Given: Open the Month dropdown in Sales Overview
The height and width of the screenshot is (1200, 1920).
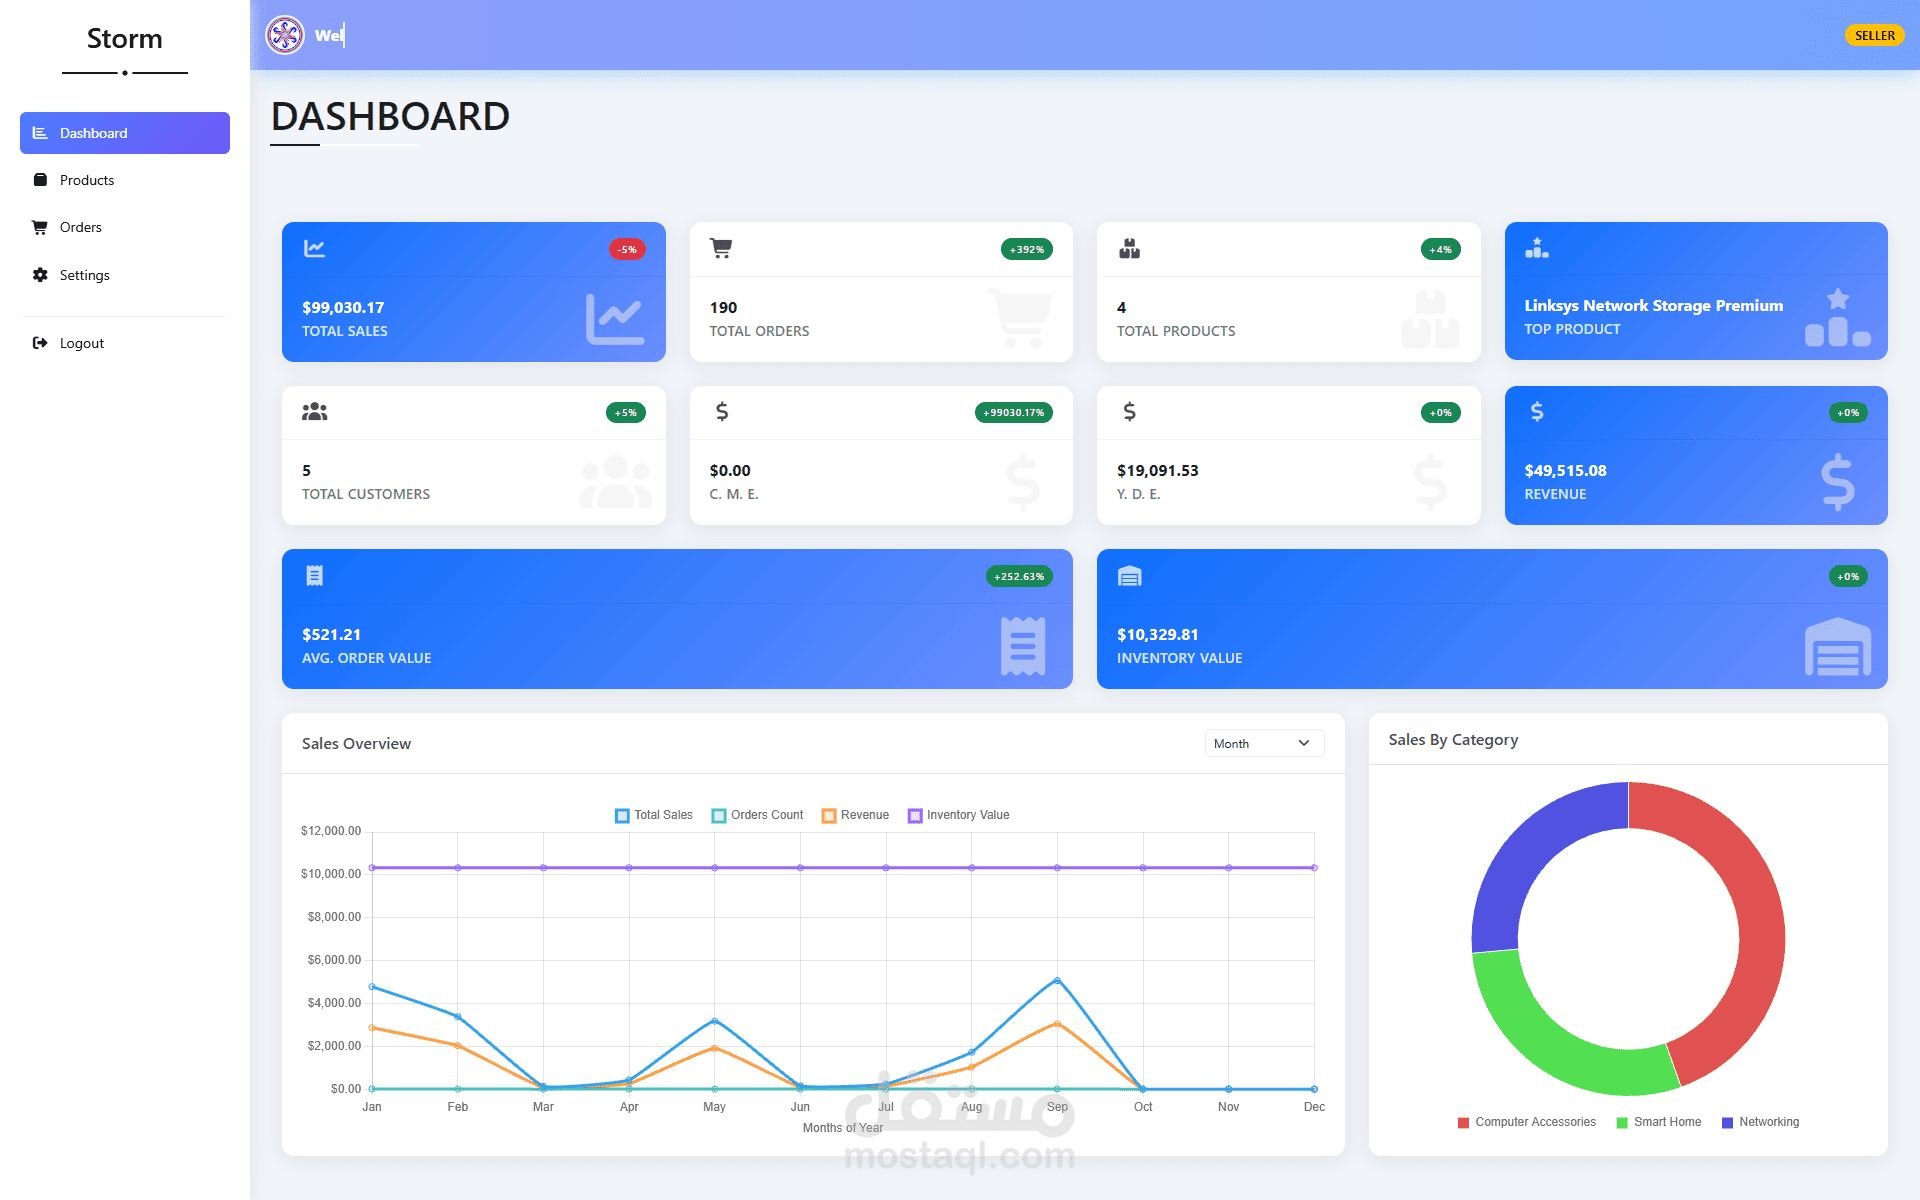Looking at the screenshot, I should (1263, 743).
